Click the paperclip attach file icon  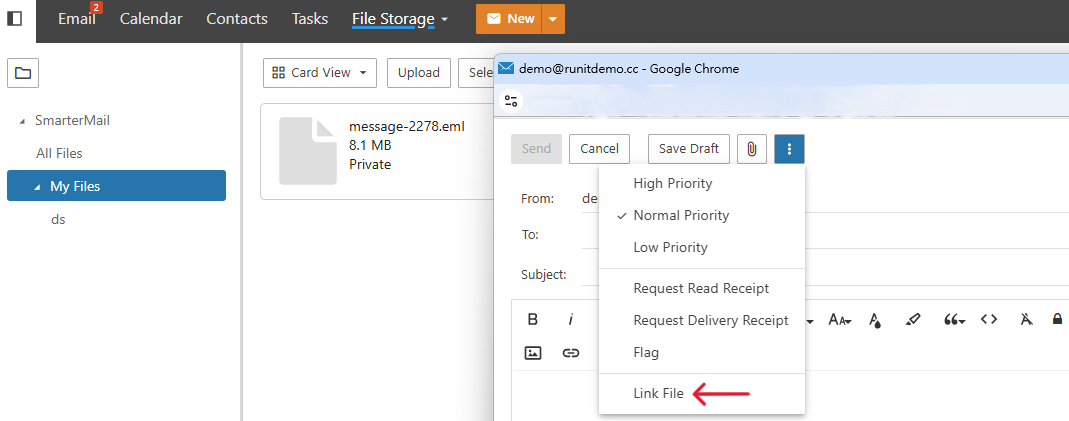click(x=752, y=149)
